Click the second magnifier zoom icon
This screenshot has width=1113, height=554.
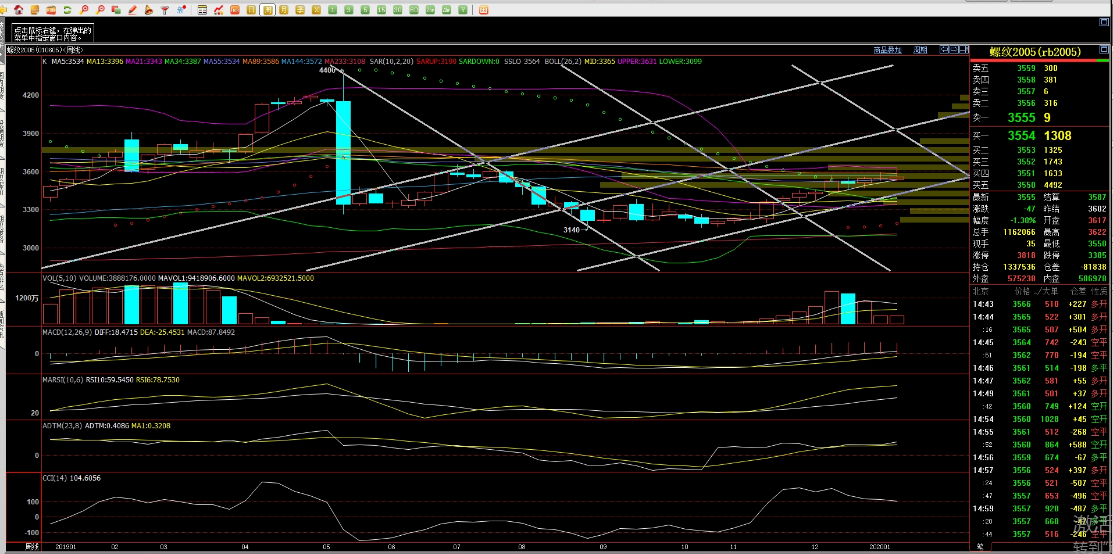tap(100, 10)
